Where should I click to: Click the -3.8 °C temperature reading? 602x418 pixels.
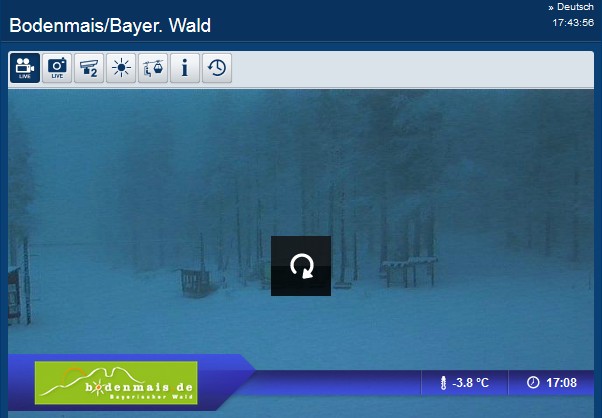pos(470,383)
